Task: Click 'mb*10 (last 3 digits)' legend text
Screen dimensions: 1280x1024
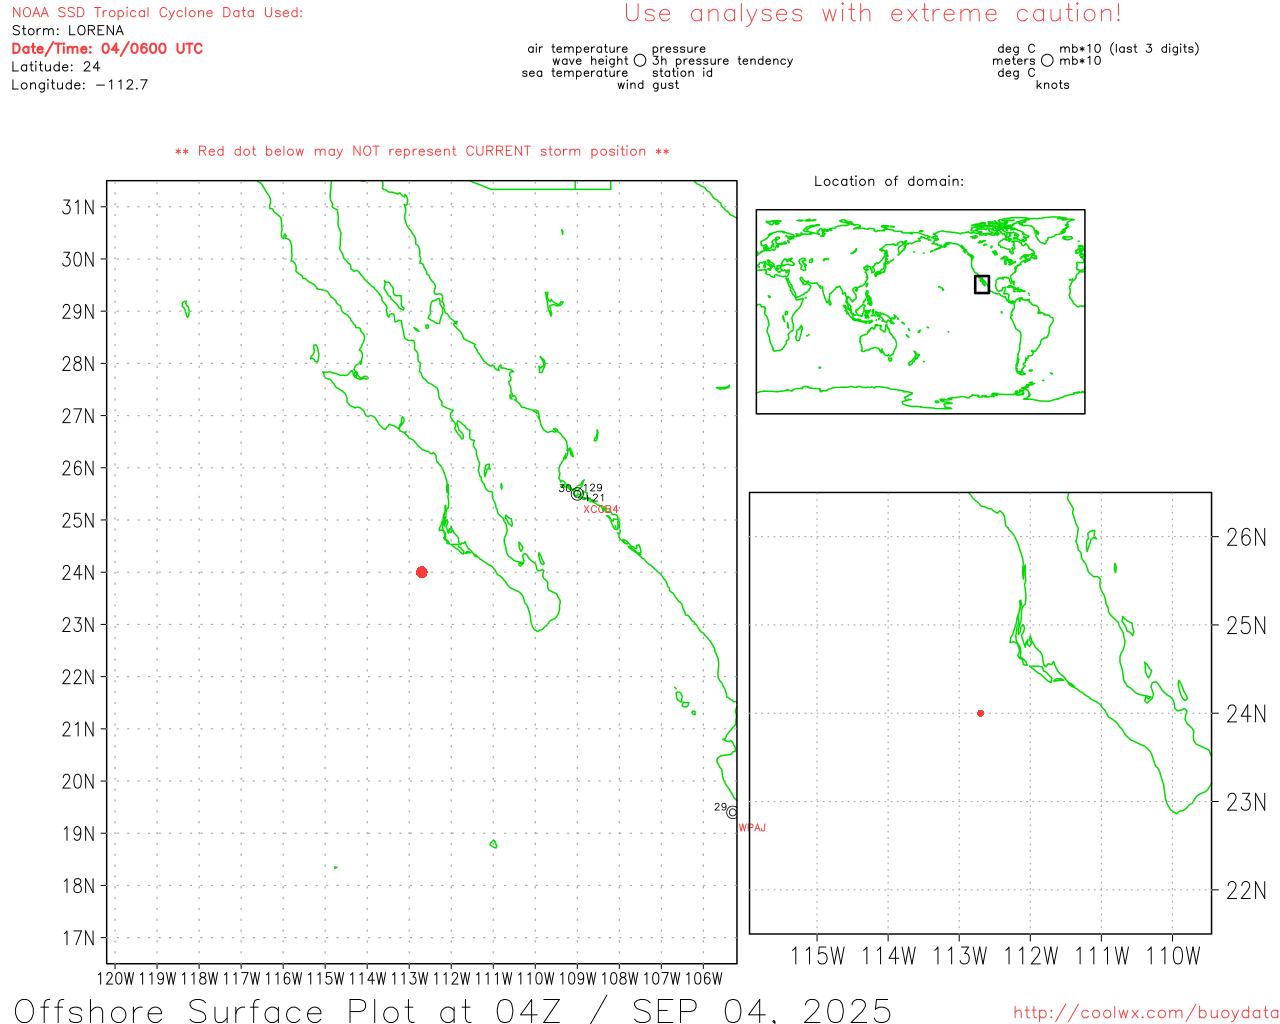Action: point(1129,48)
